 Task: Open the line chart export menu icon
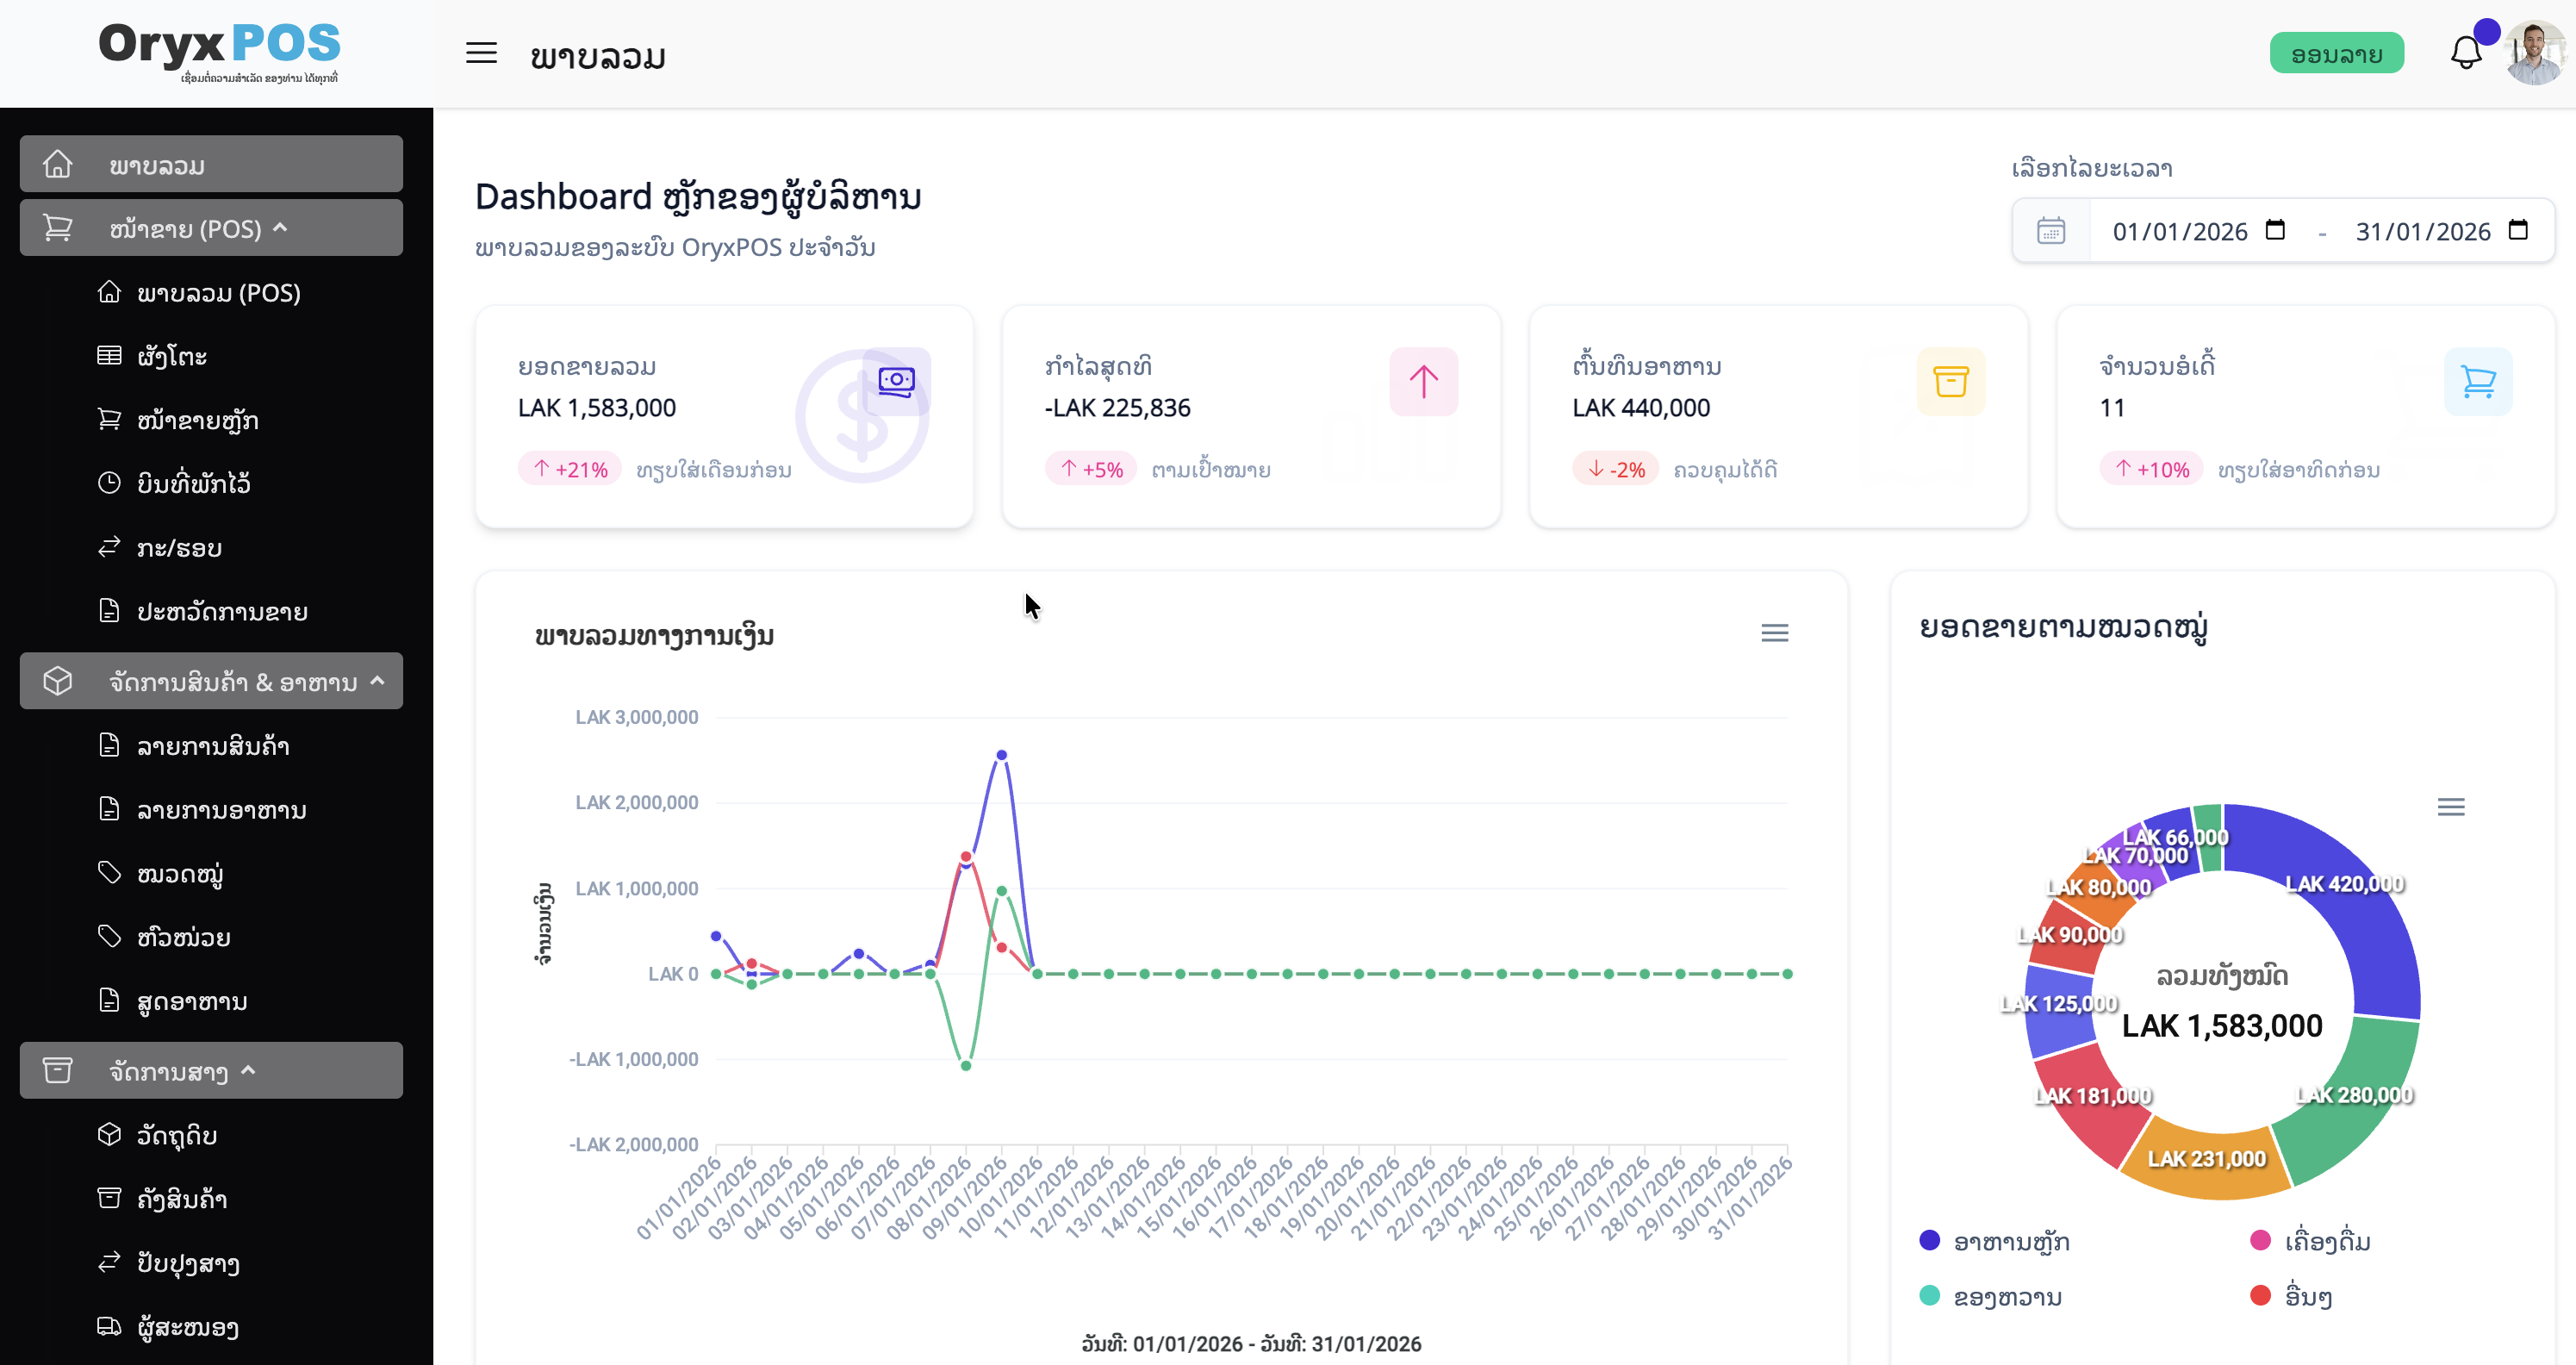point(1775,632)
